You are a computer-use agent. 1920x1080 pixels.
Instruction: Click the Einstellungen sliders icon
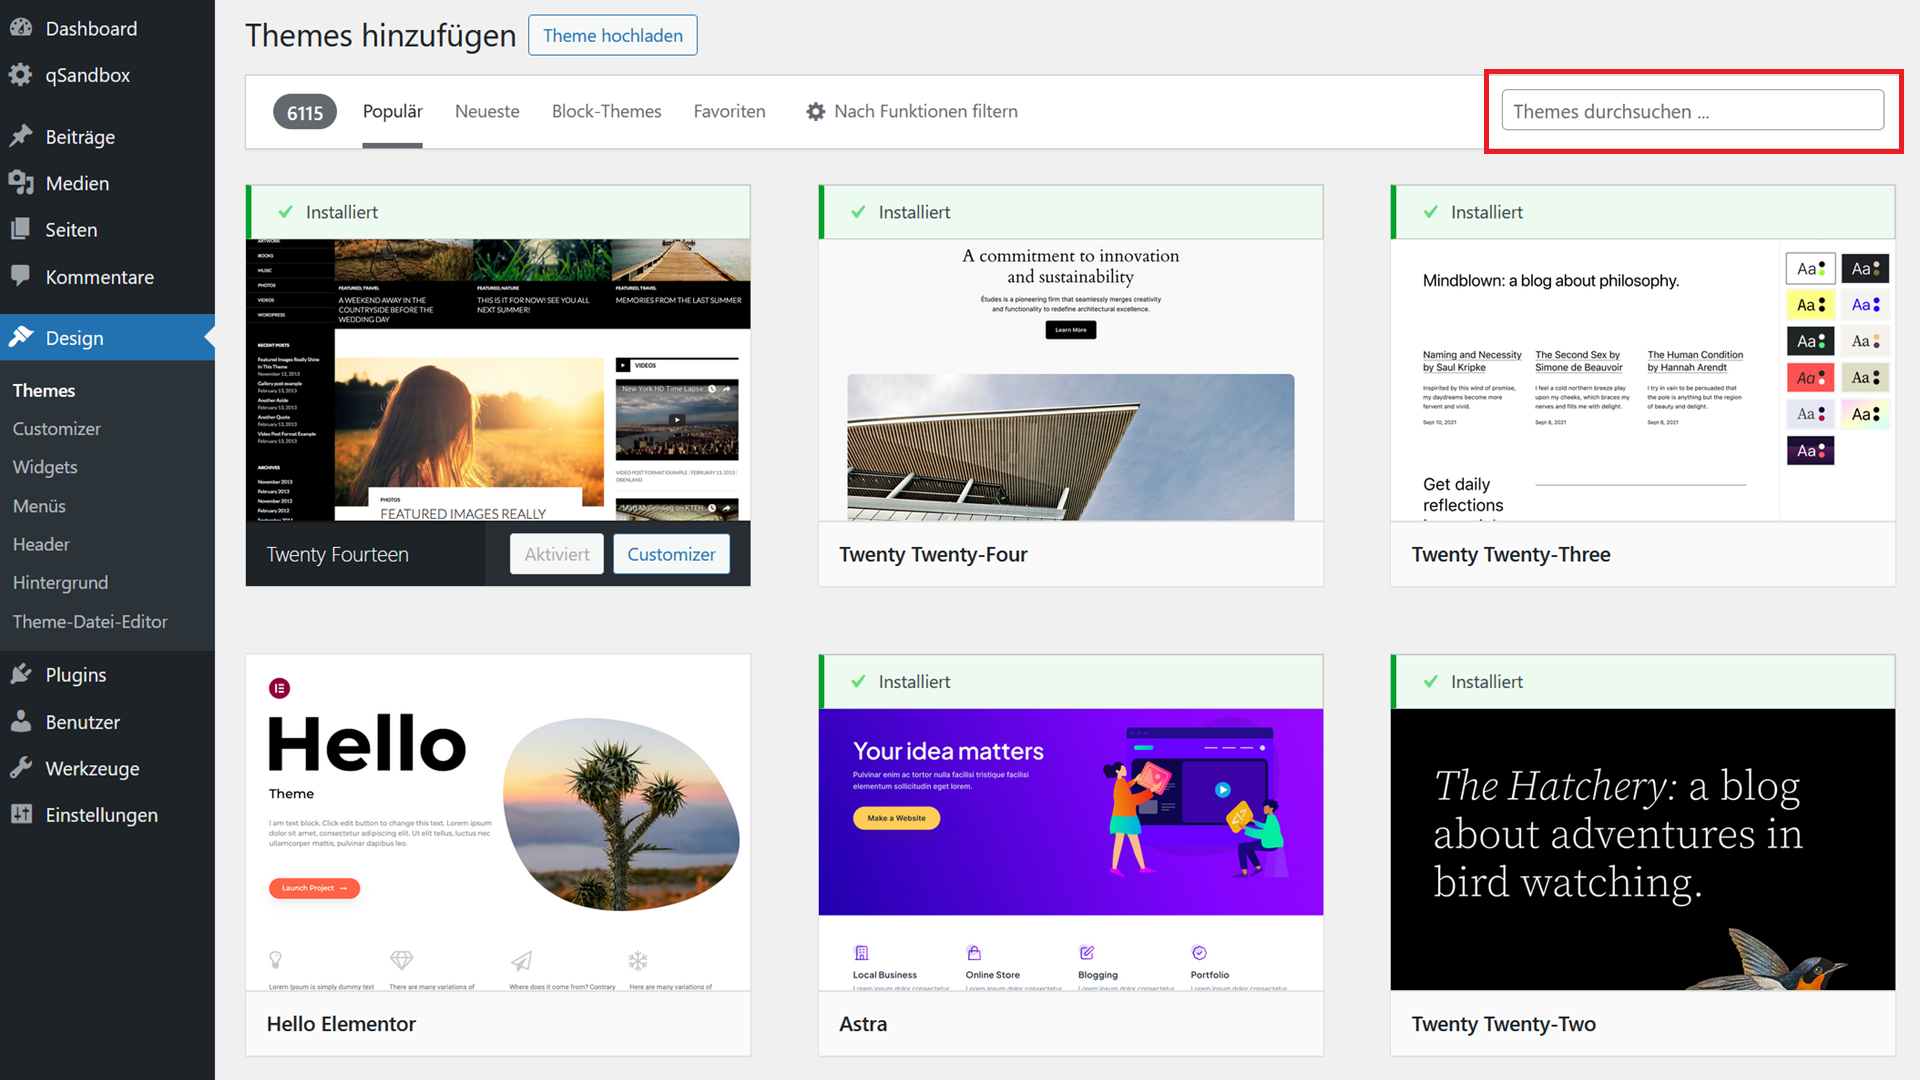(21, 814)
